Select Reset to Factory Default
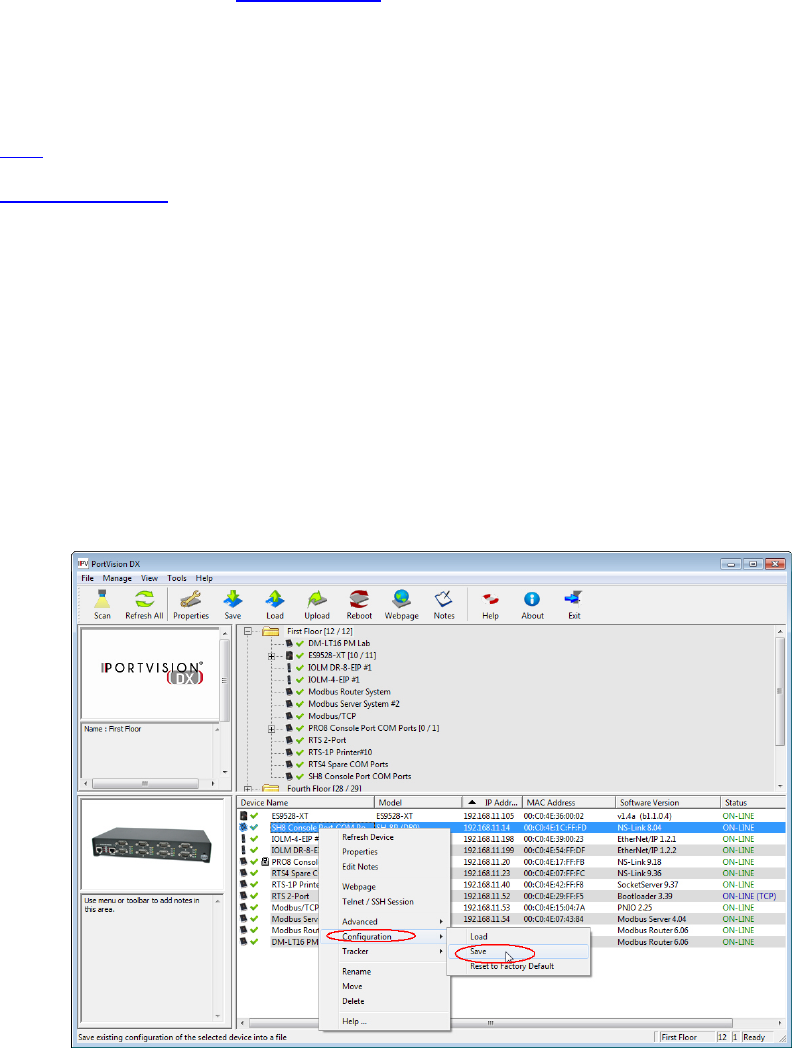792x1048 pixels. (x=519, y=966)
